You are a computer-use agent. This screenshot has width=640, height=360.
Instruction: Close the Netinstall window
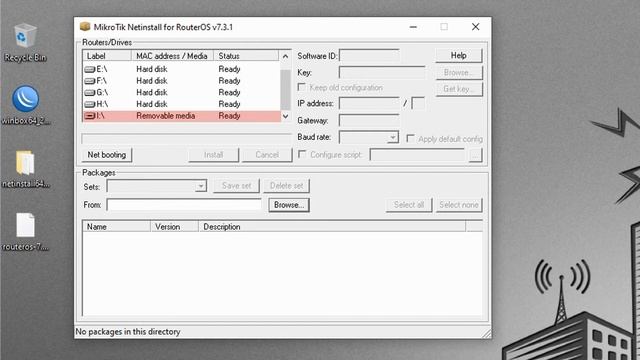tap(476, 27)
